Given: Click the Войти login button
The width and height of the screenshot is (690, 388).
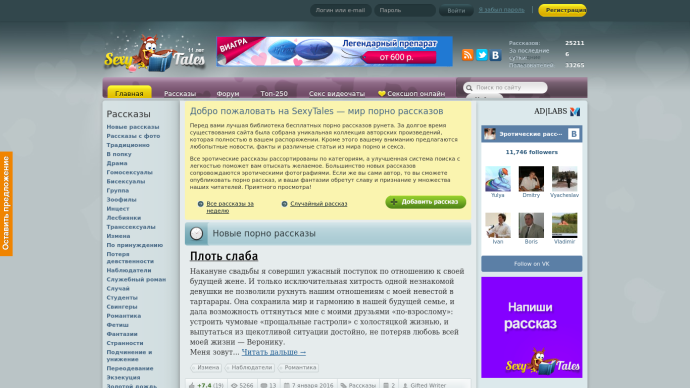Looking at the screenshot, I should click(x=456, y=10).
